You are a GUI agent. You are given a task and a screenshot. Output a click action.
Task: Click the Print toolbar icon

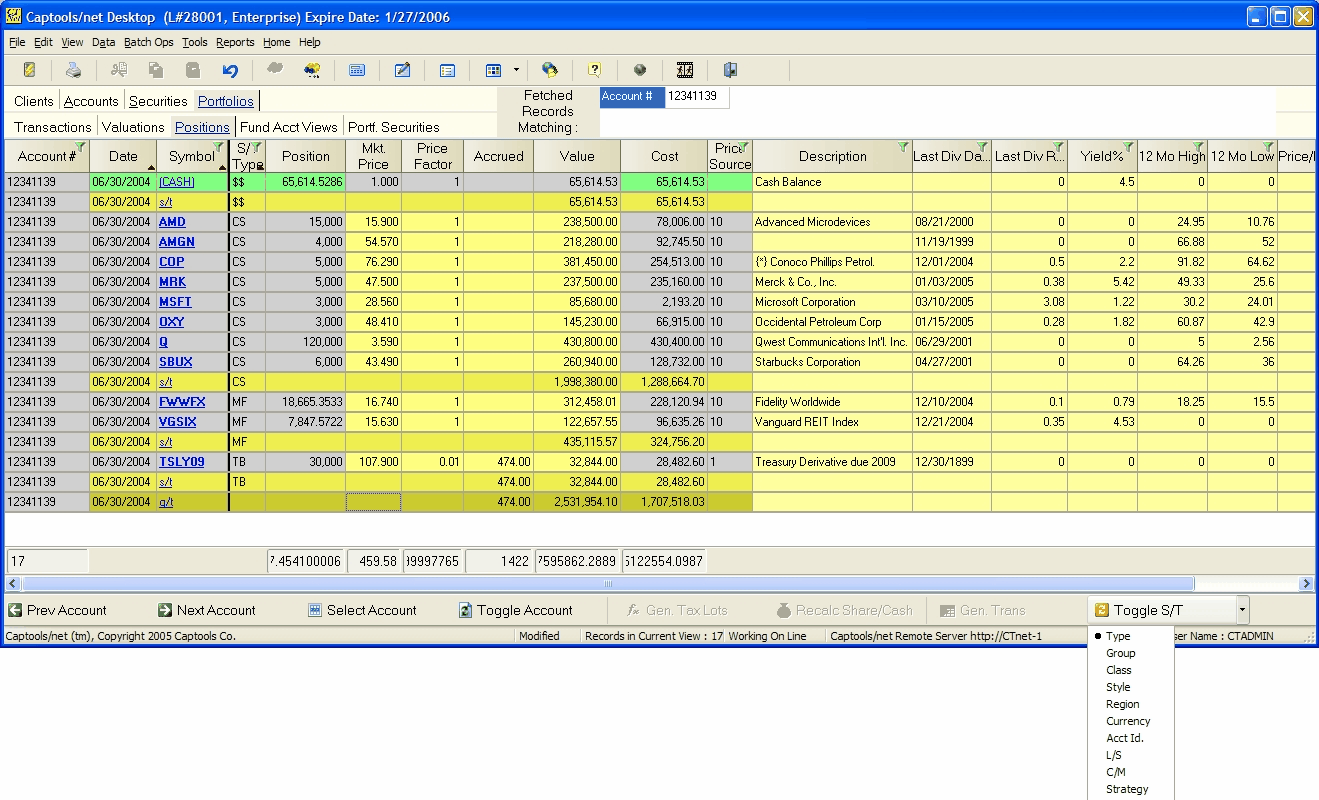tap(72, 70)
